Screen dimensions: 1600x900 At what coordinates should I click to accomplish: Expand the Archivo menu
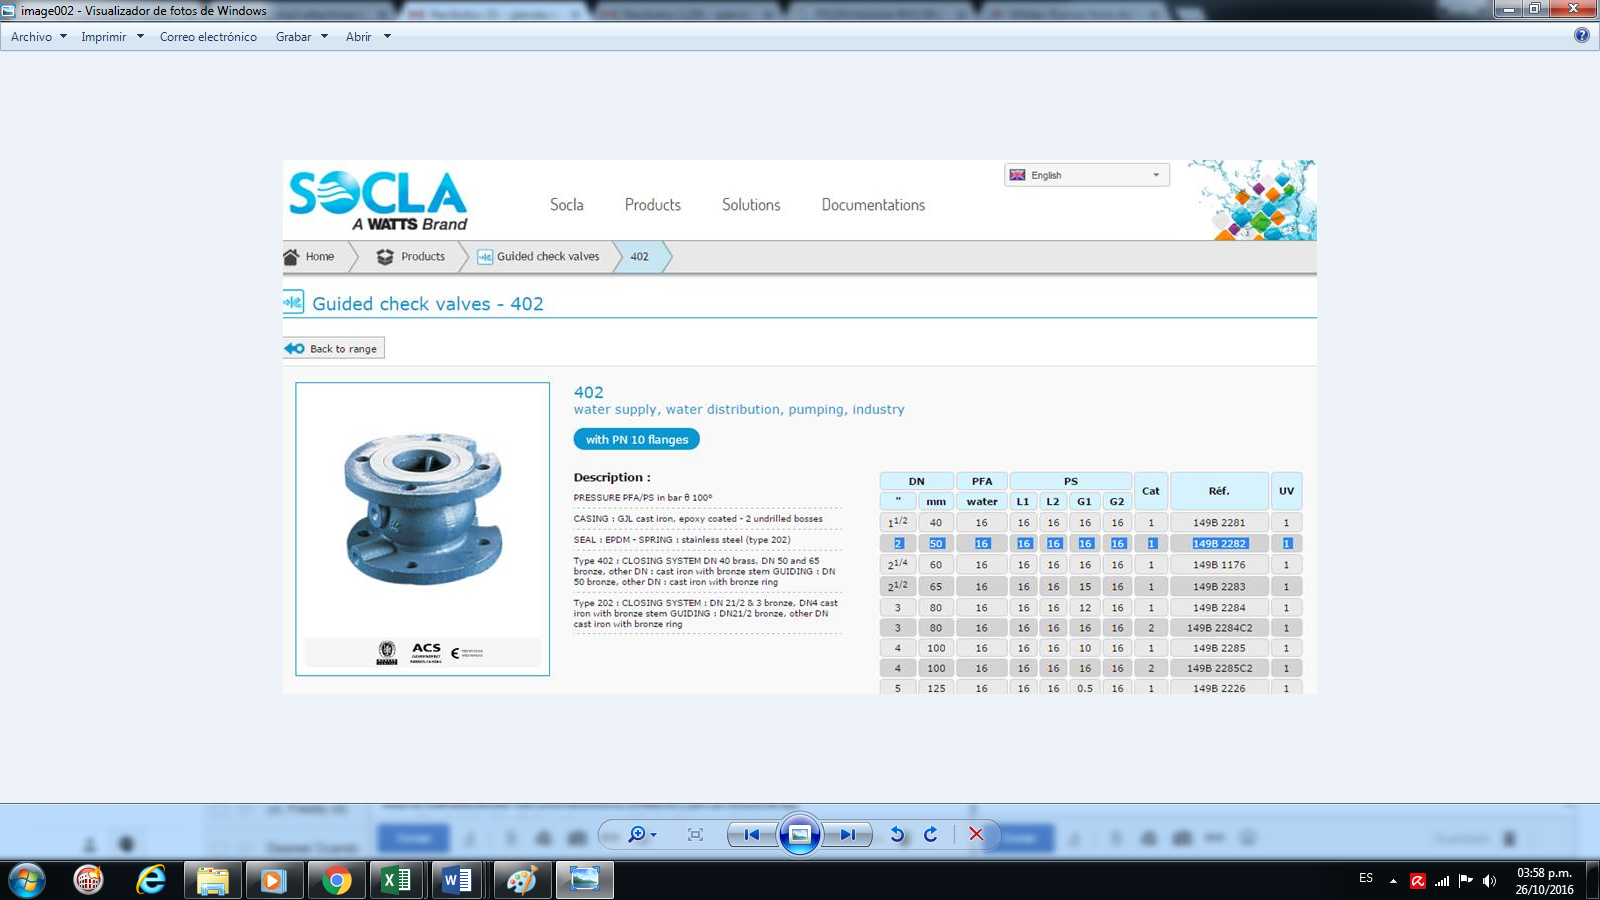(39, 37)
